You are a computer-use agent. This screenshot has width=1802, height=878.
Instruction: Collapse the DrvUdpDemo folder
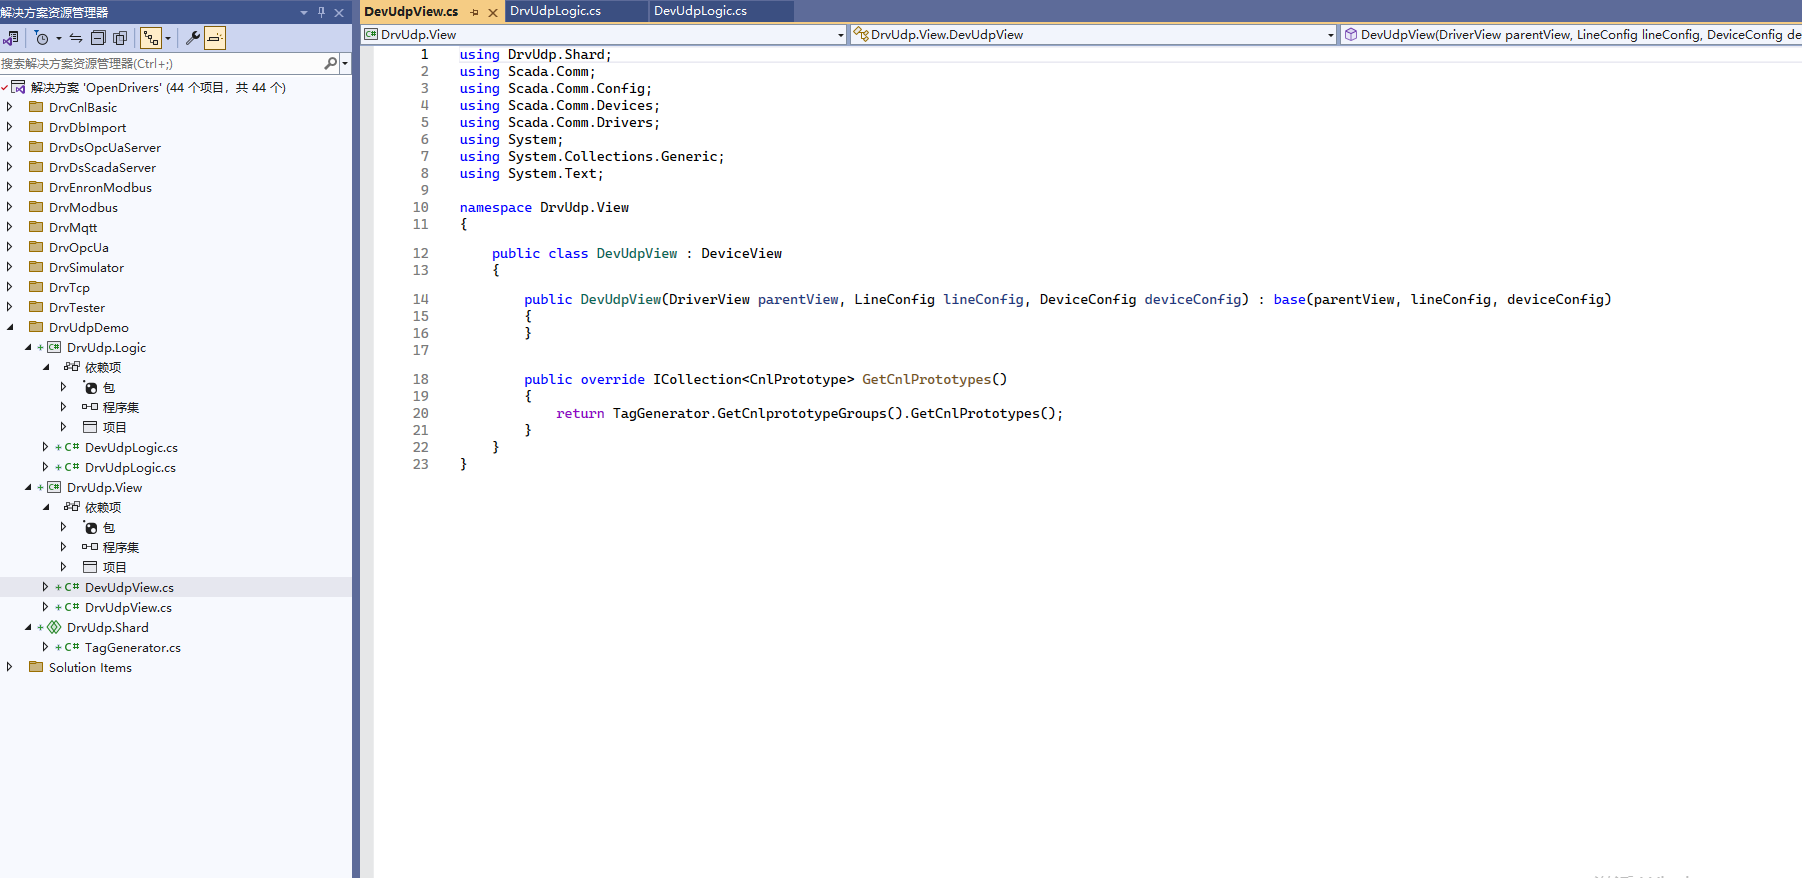tap(10, 327)
